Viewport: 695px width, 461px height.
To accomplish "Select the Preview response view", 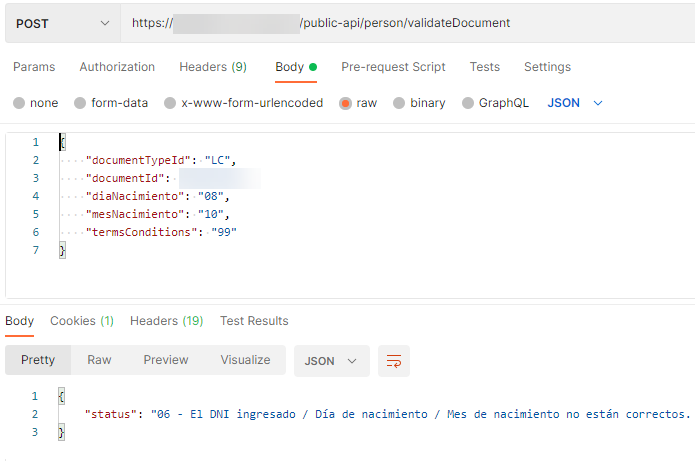I will [x=166, y=360].
